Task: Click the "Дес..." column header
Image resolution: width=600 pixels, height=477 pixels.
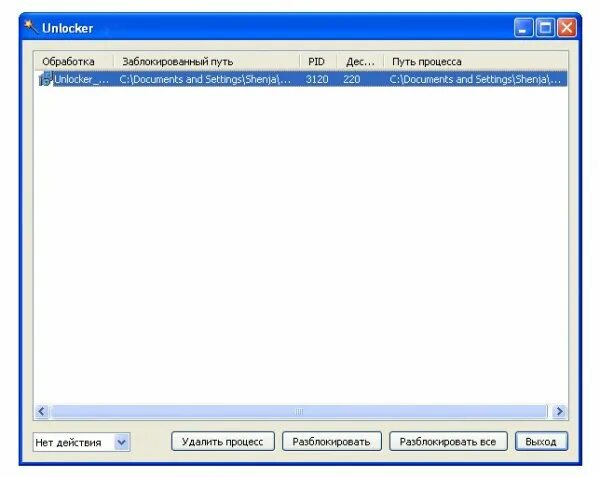Action: [360, 61]
